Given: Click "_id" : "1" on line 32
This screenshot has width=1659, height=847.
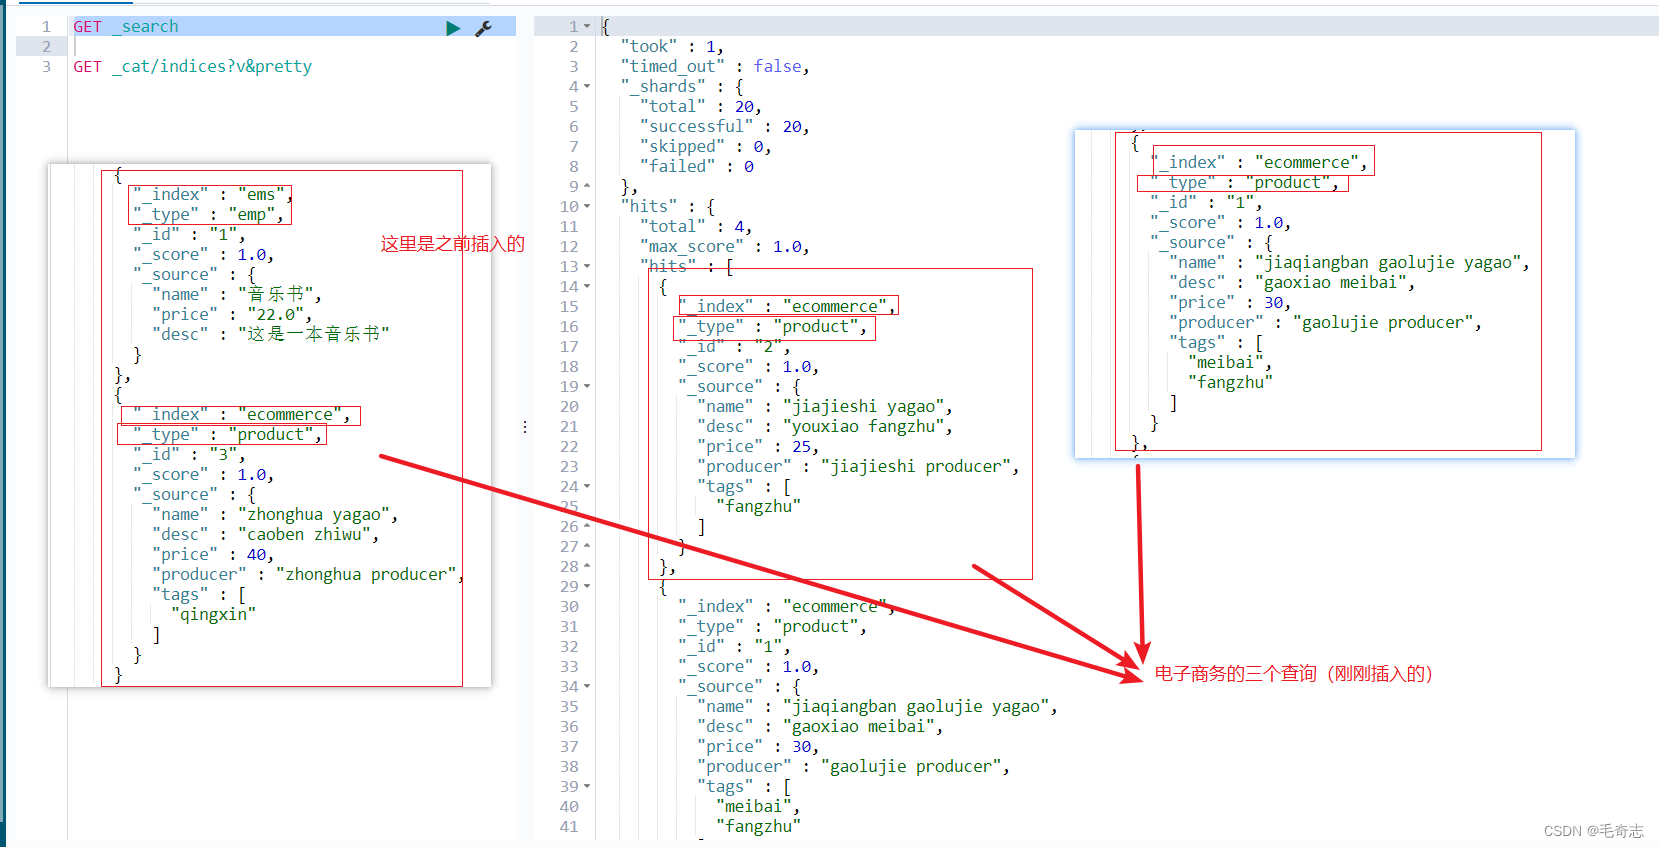Looking at the screenshot, I should click(734, 647).
